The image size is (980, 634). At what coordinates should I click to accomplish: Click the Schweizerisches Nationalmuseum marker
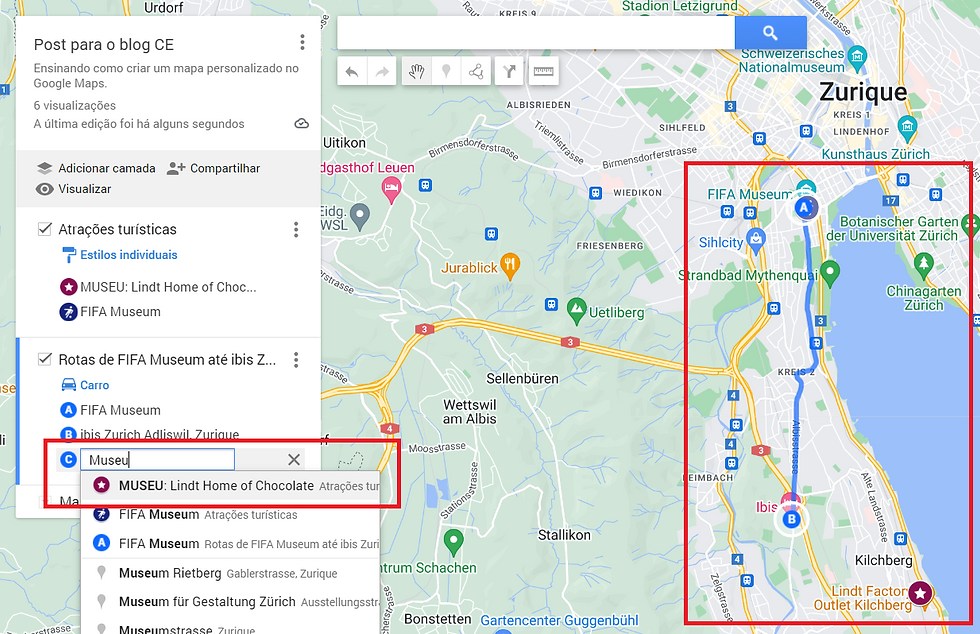[x=858, y=56]
